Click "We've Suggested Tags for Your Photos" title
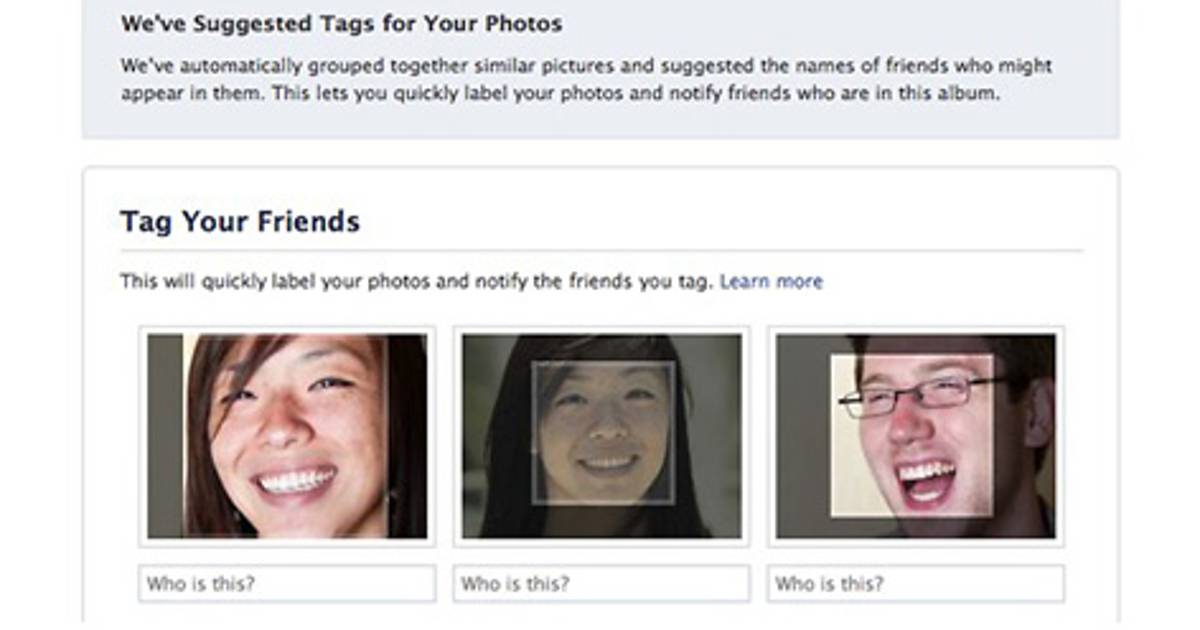 [x=341, y=23]
